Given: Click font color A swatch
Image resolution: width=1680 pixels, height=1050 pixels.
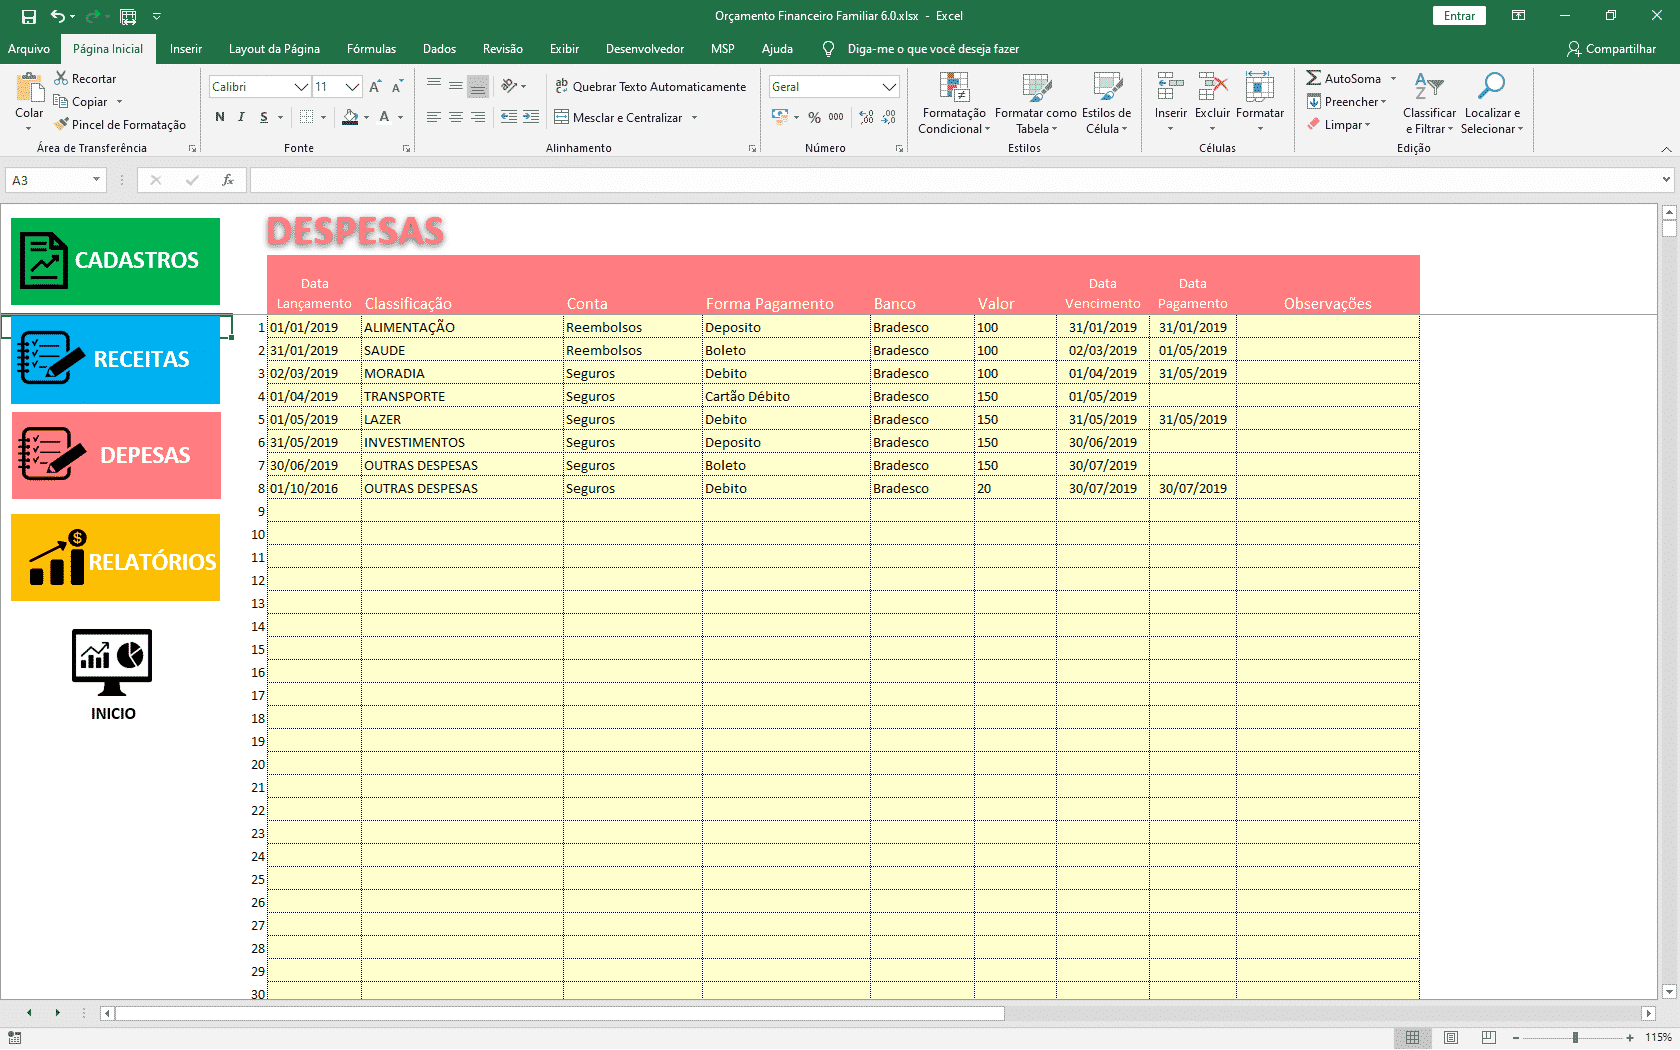Looking at the screenshot, I should tap(385, 117).
